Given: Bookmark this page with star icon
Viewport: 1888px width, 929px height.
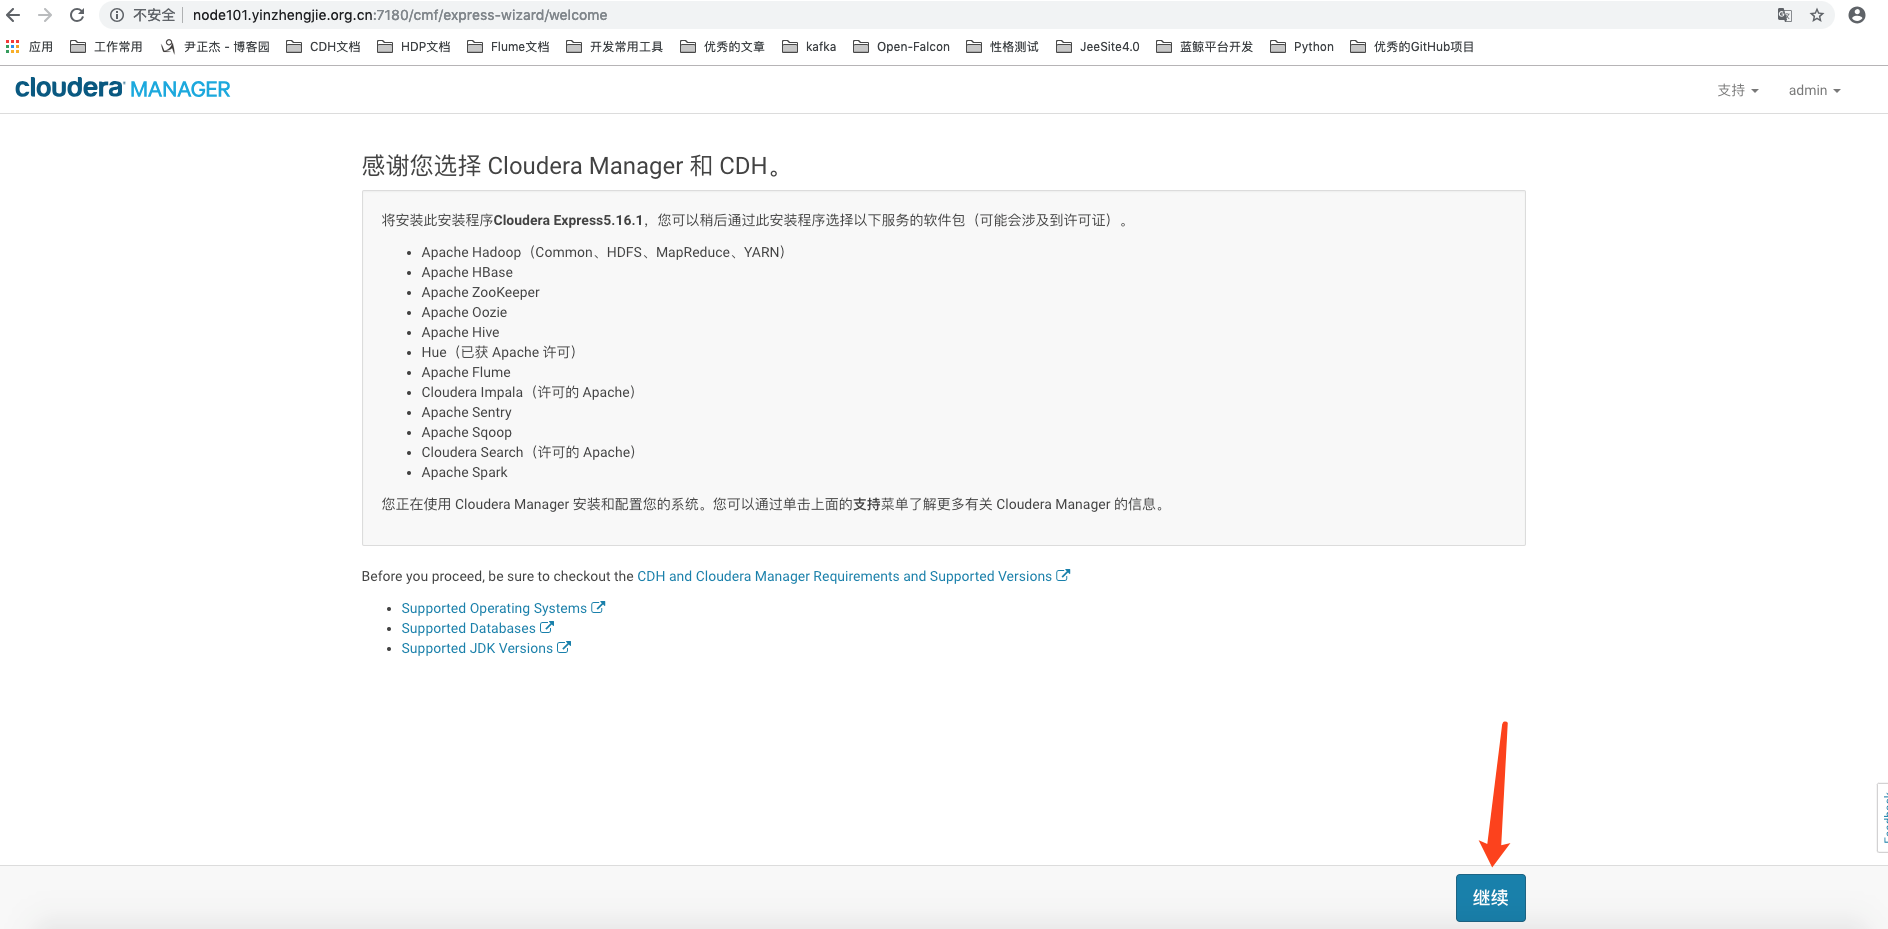Looking at the screenshot, I should [x=1817, y=15].
